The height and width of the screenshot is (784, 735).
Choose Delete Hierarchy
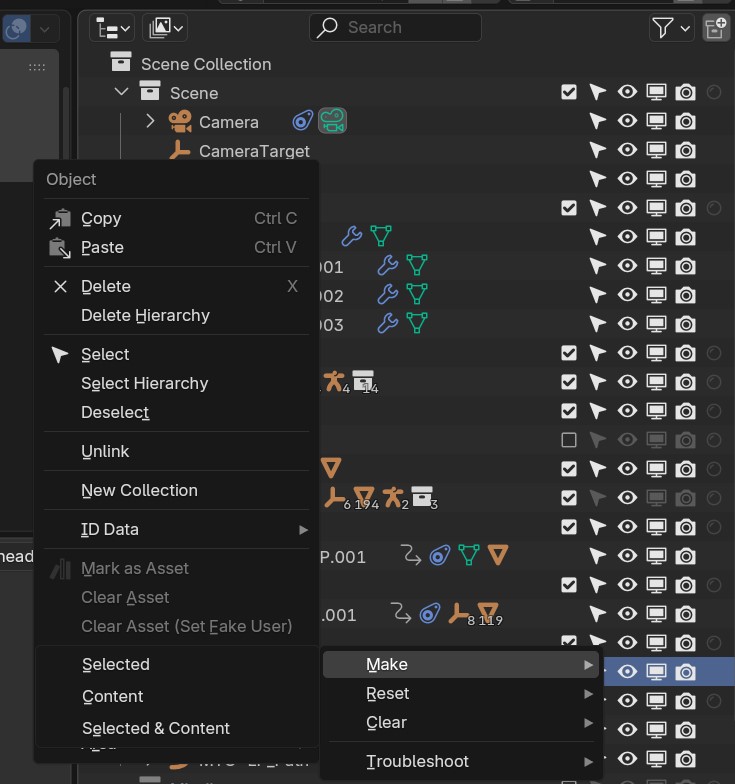(176, 316)
